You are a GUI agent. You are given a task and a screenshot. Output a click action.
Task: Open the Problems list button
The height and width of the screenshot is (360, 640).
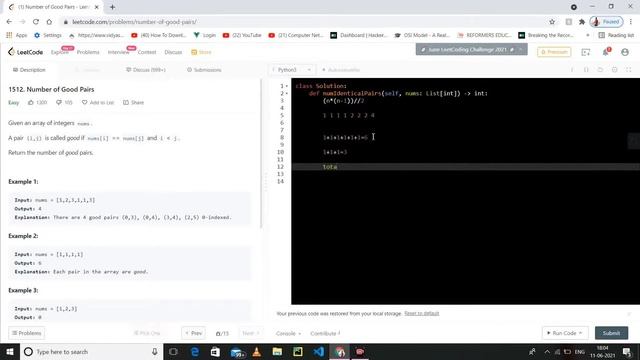pos(27,333)
